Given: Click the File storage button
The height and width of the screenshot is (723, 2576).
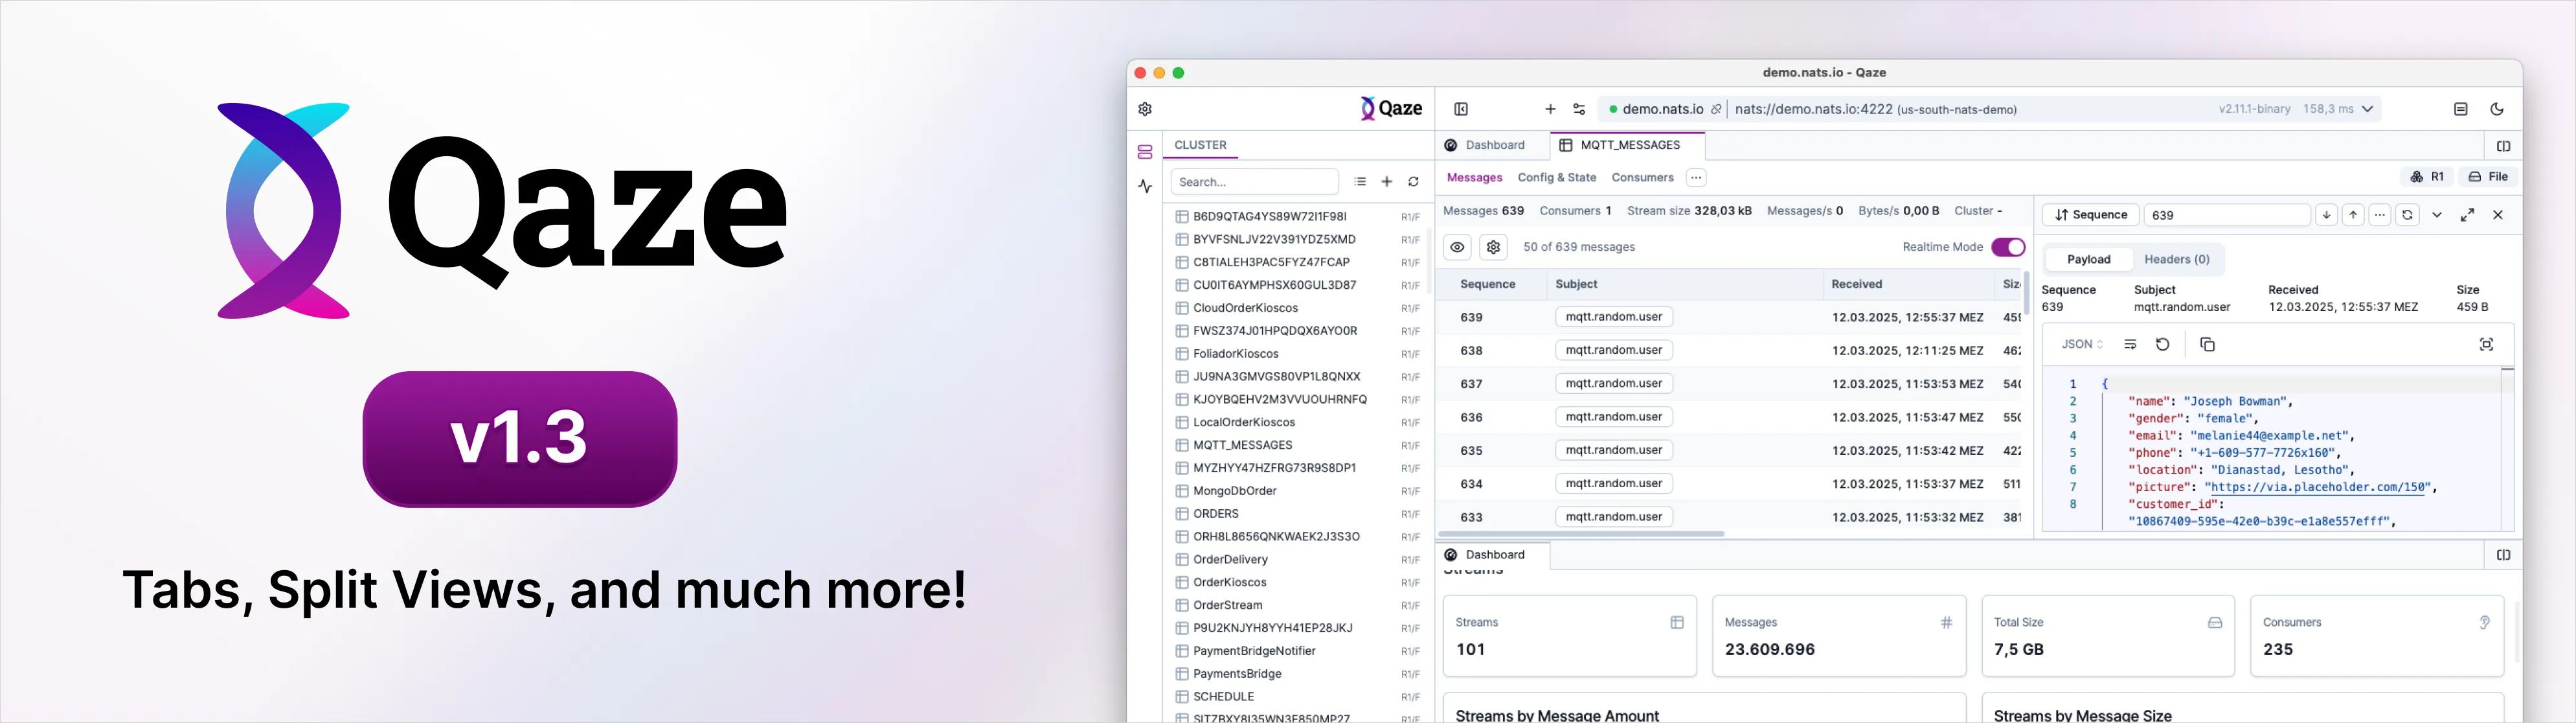Looking at the screenshot, I should pyautogui.click(x=2488, y=177).
